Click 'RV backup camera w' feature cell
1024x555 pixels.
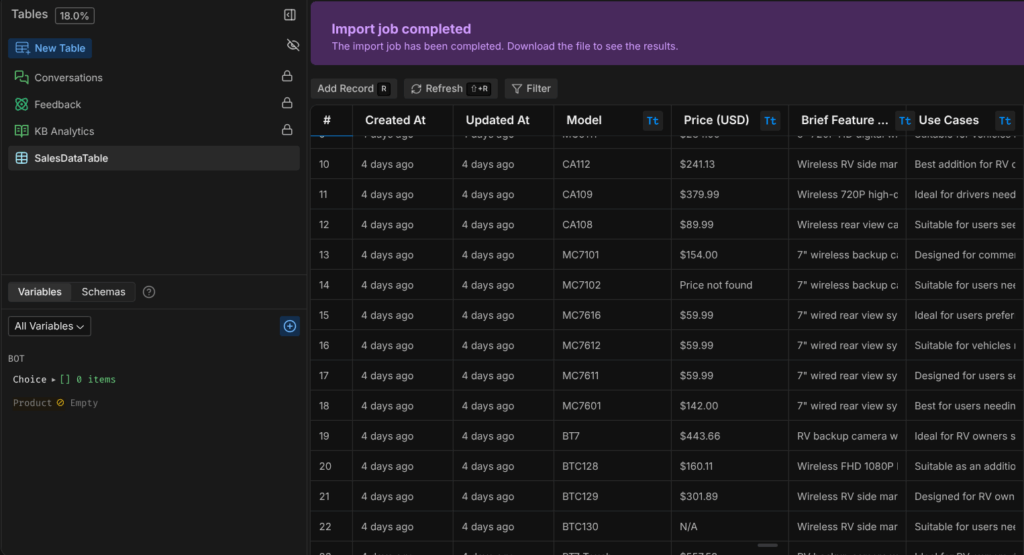pos(847,436)
